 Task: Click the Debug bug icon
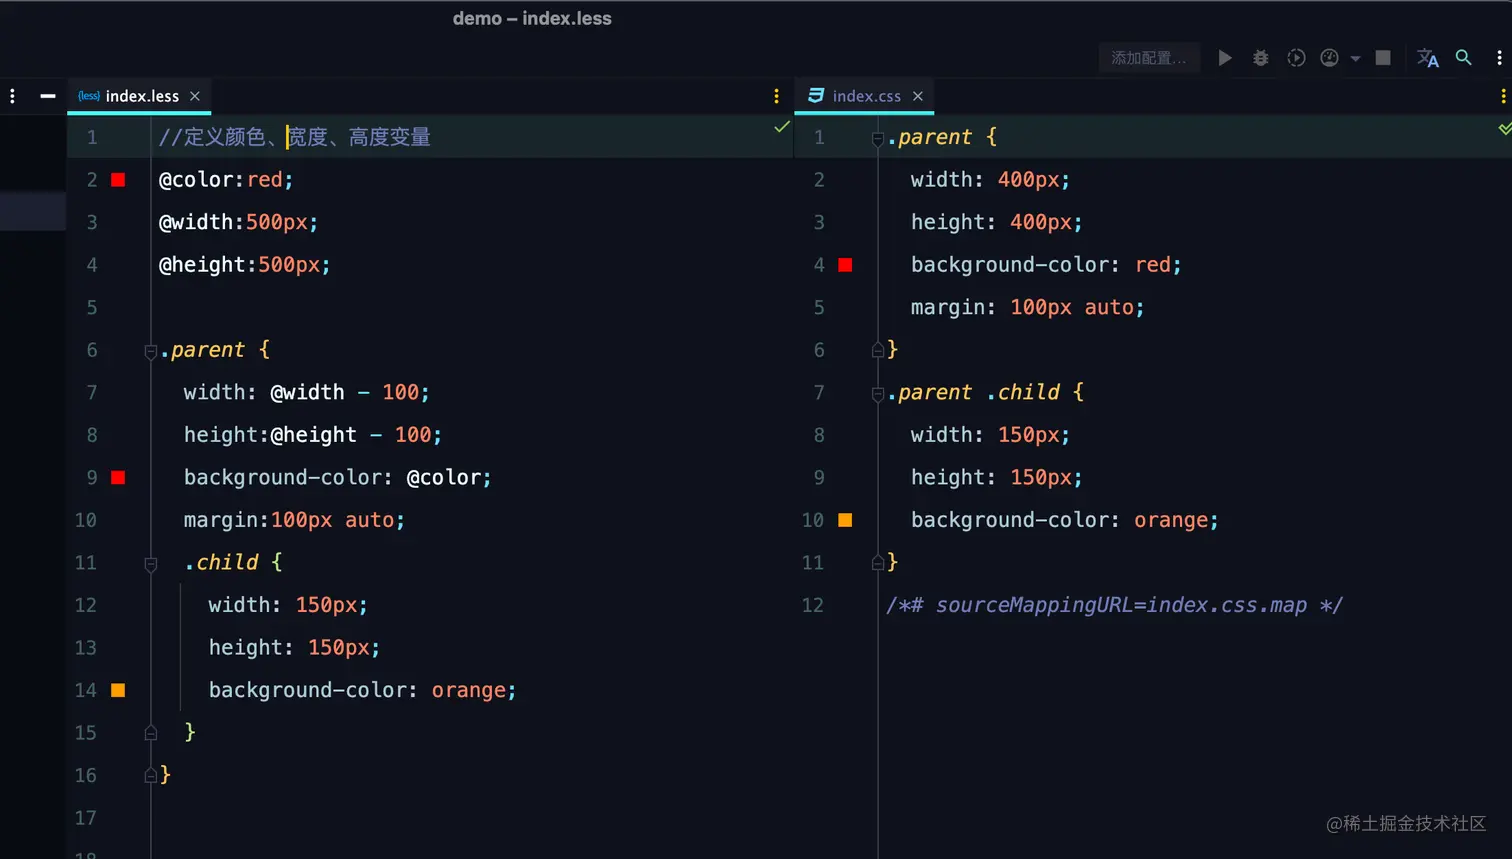(1261, 58)
